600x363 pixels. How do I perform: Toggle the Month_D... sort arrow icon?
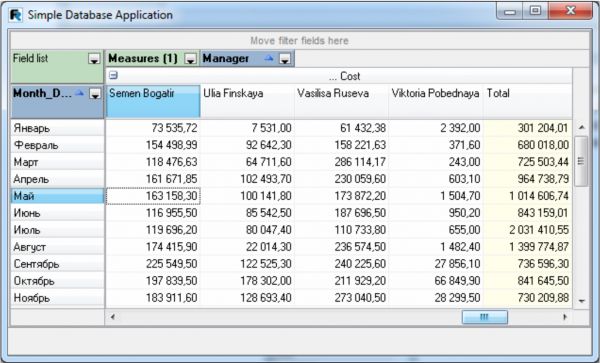pos(80,93)
